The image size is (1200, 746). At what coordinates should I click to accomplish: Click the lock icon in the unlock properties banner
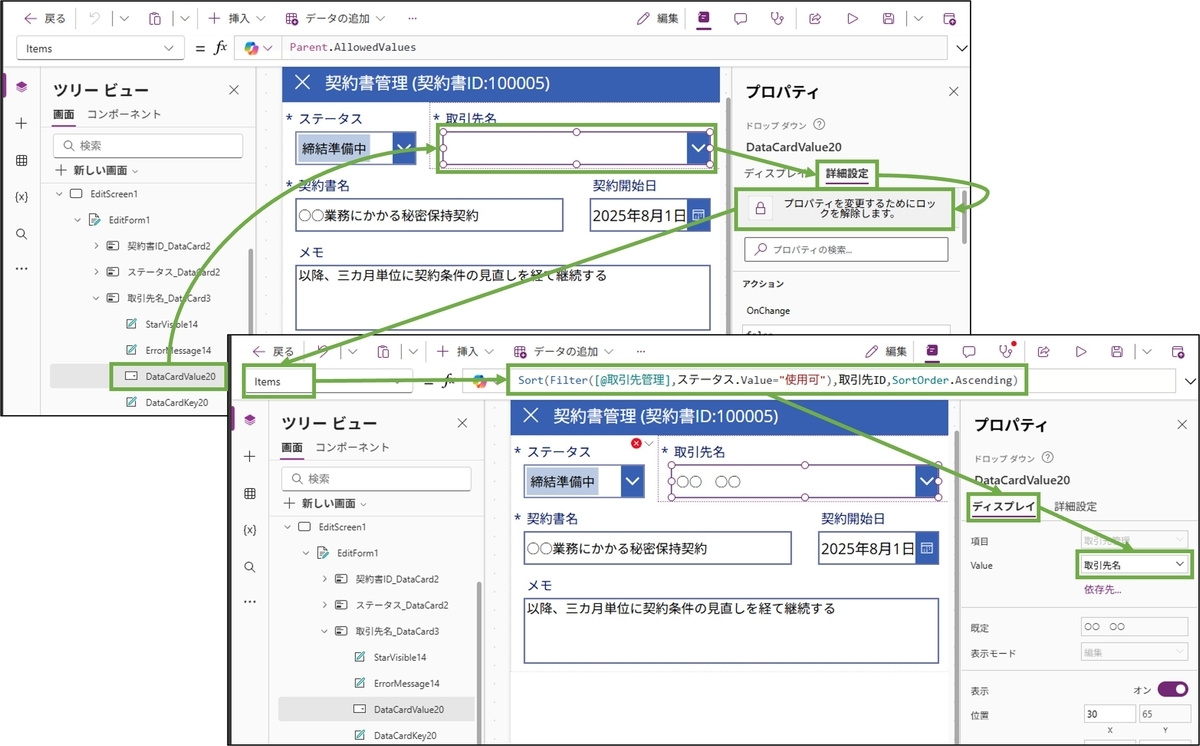(760, 208)
